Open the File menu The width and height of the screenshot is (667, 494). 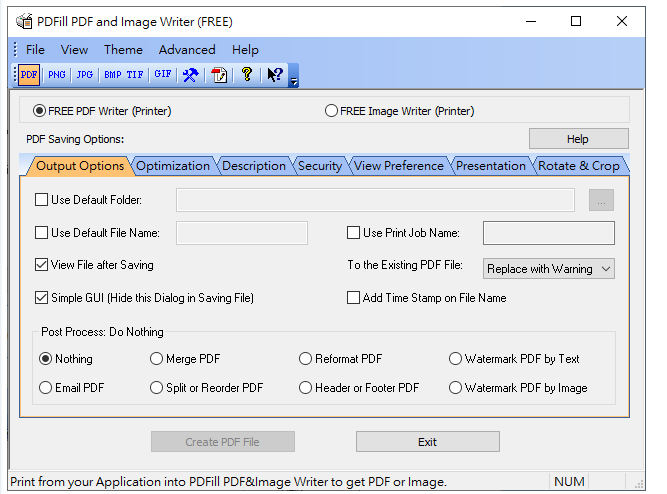(x=35, y=50)
